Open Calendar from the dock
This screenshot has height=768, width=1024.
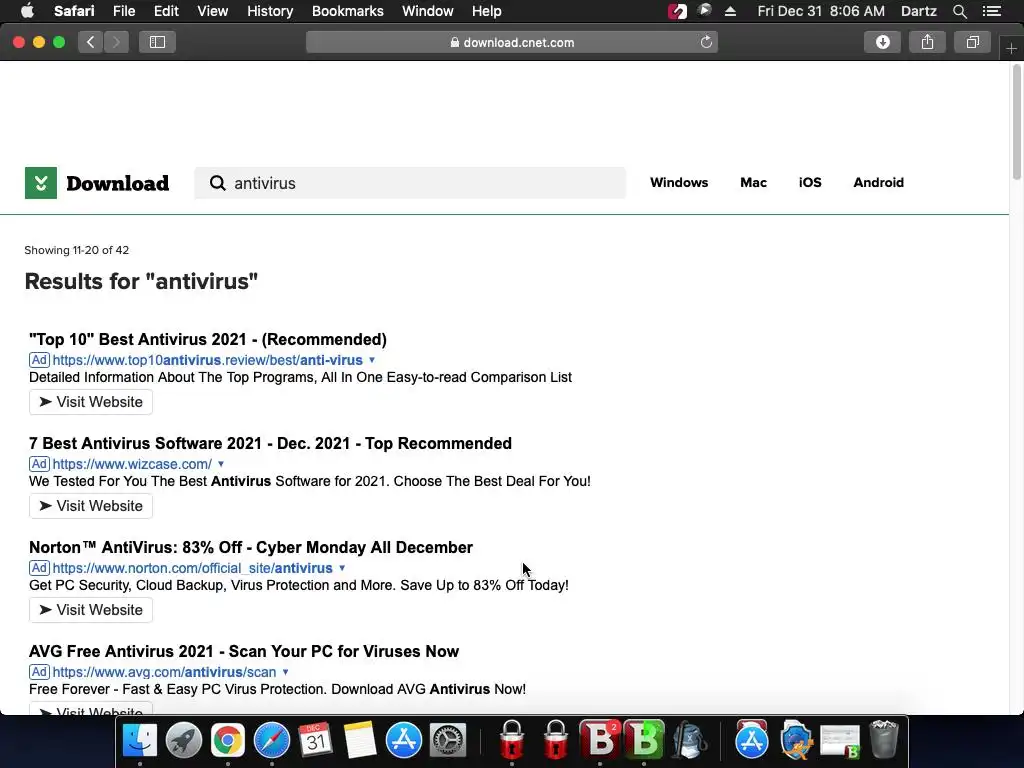pos(315,741)
